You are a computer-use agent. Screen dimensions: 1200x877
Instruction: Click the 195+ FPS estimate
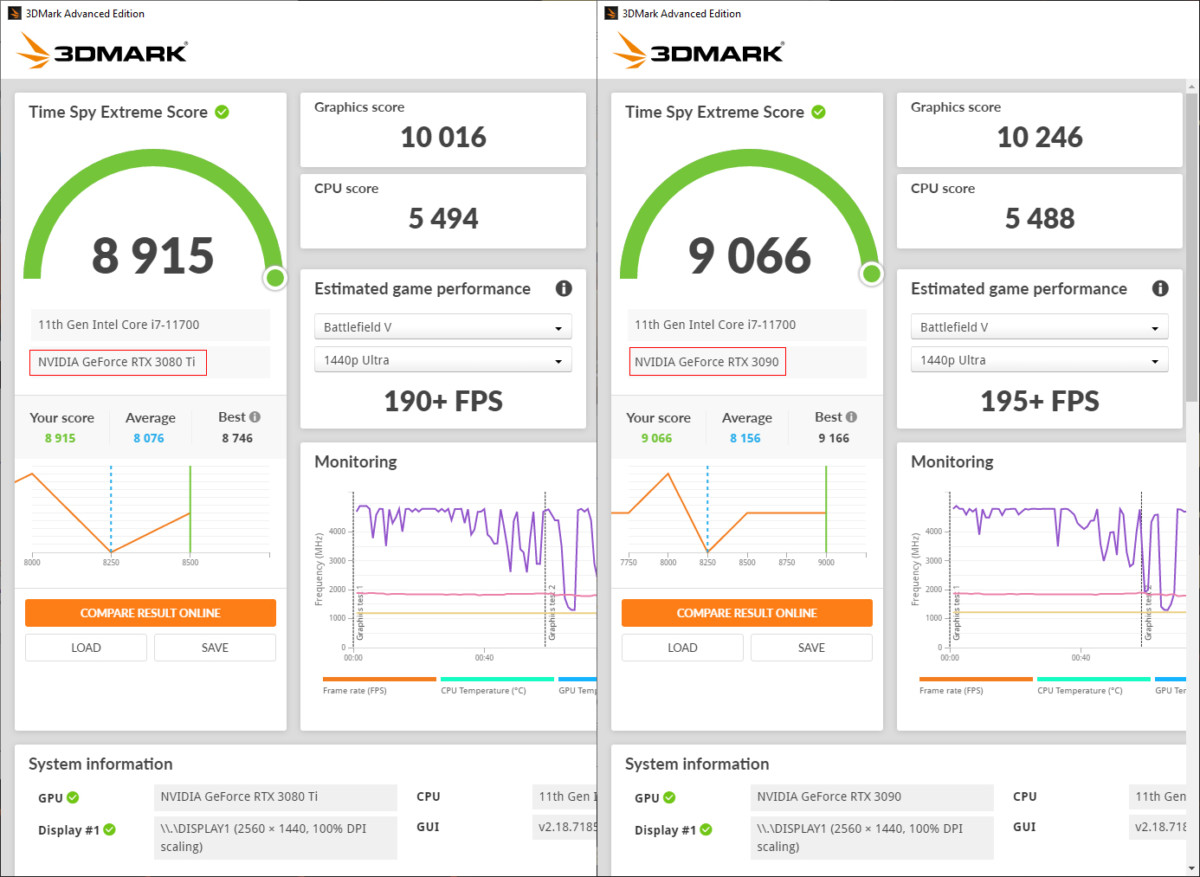(x=1040, y=401)
